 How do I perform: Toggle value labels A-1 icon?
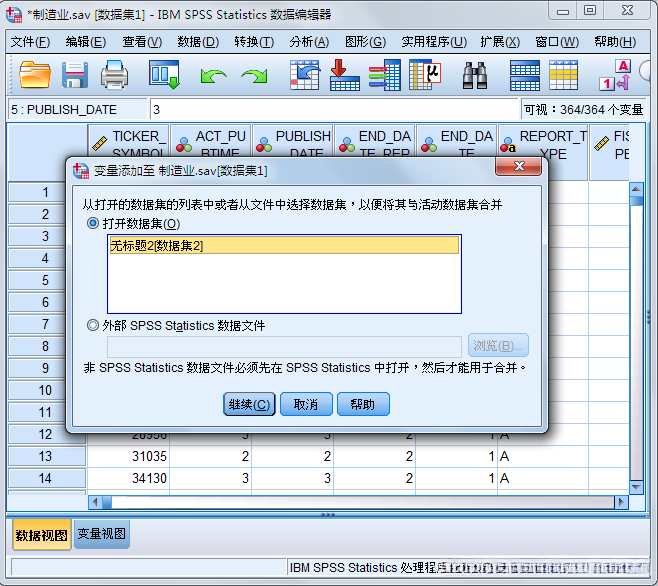615,76
